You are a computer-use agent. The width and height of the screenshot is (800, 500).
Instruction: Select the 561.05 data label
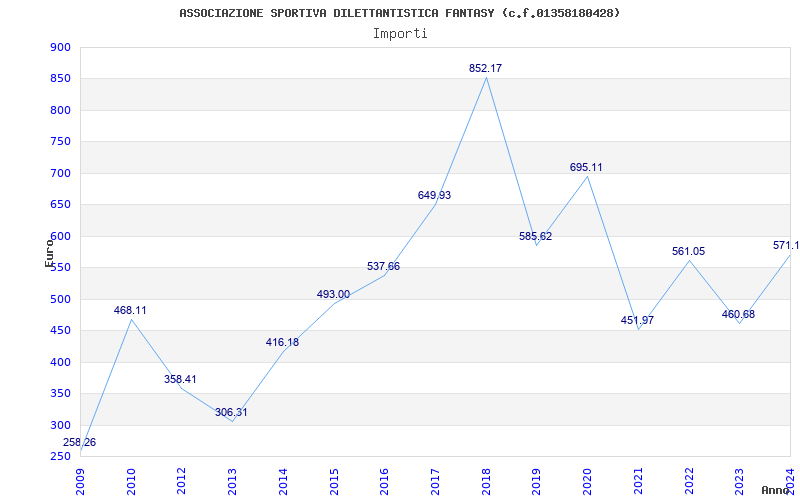688,252
